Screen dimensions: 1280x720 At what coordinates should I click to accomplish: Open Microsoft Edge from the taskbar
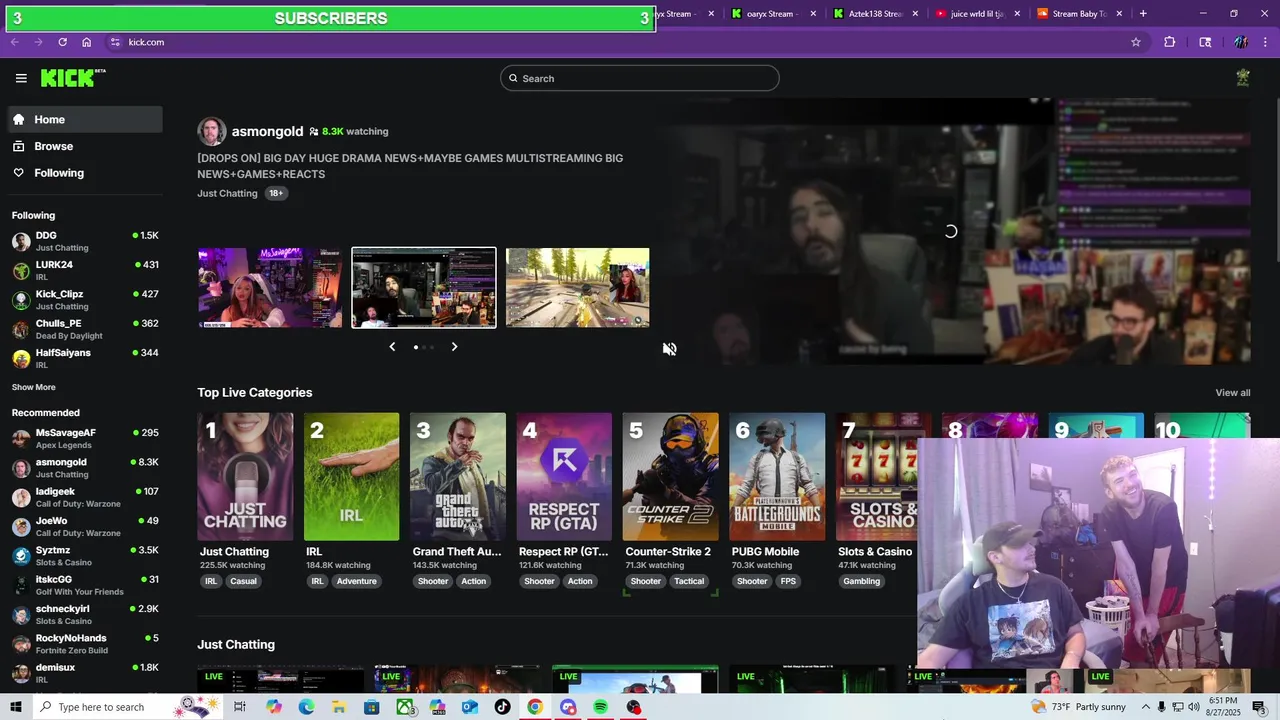[306, 707]
